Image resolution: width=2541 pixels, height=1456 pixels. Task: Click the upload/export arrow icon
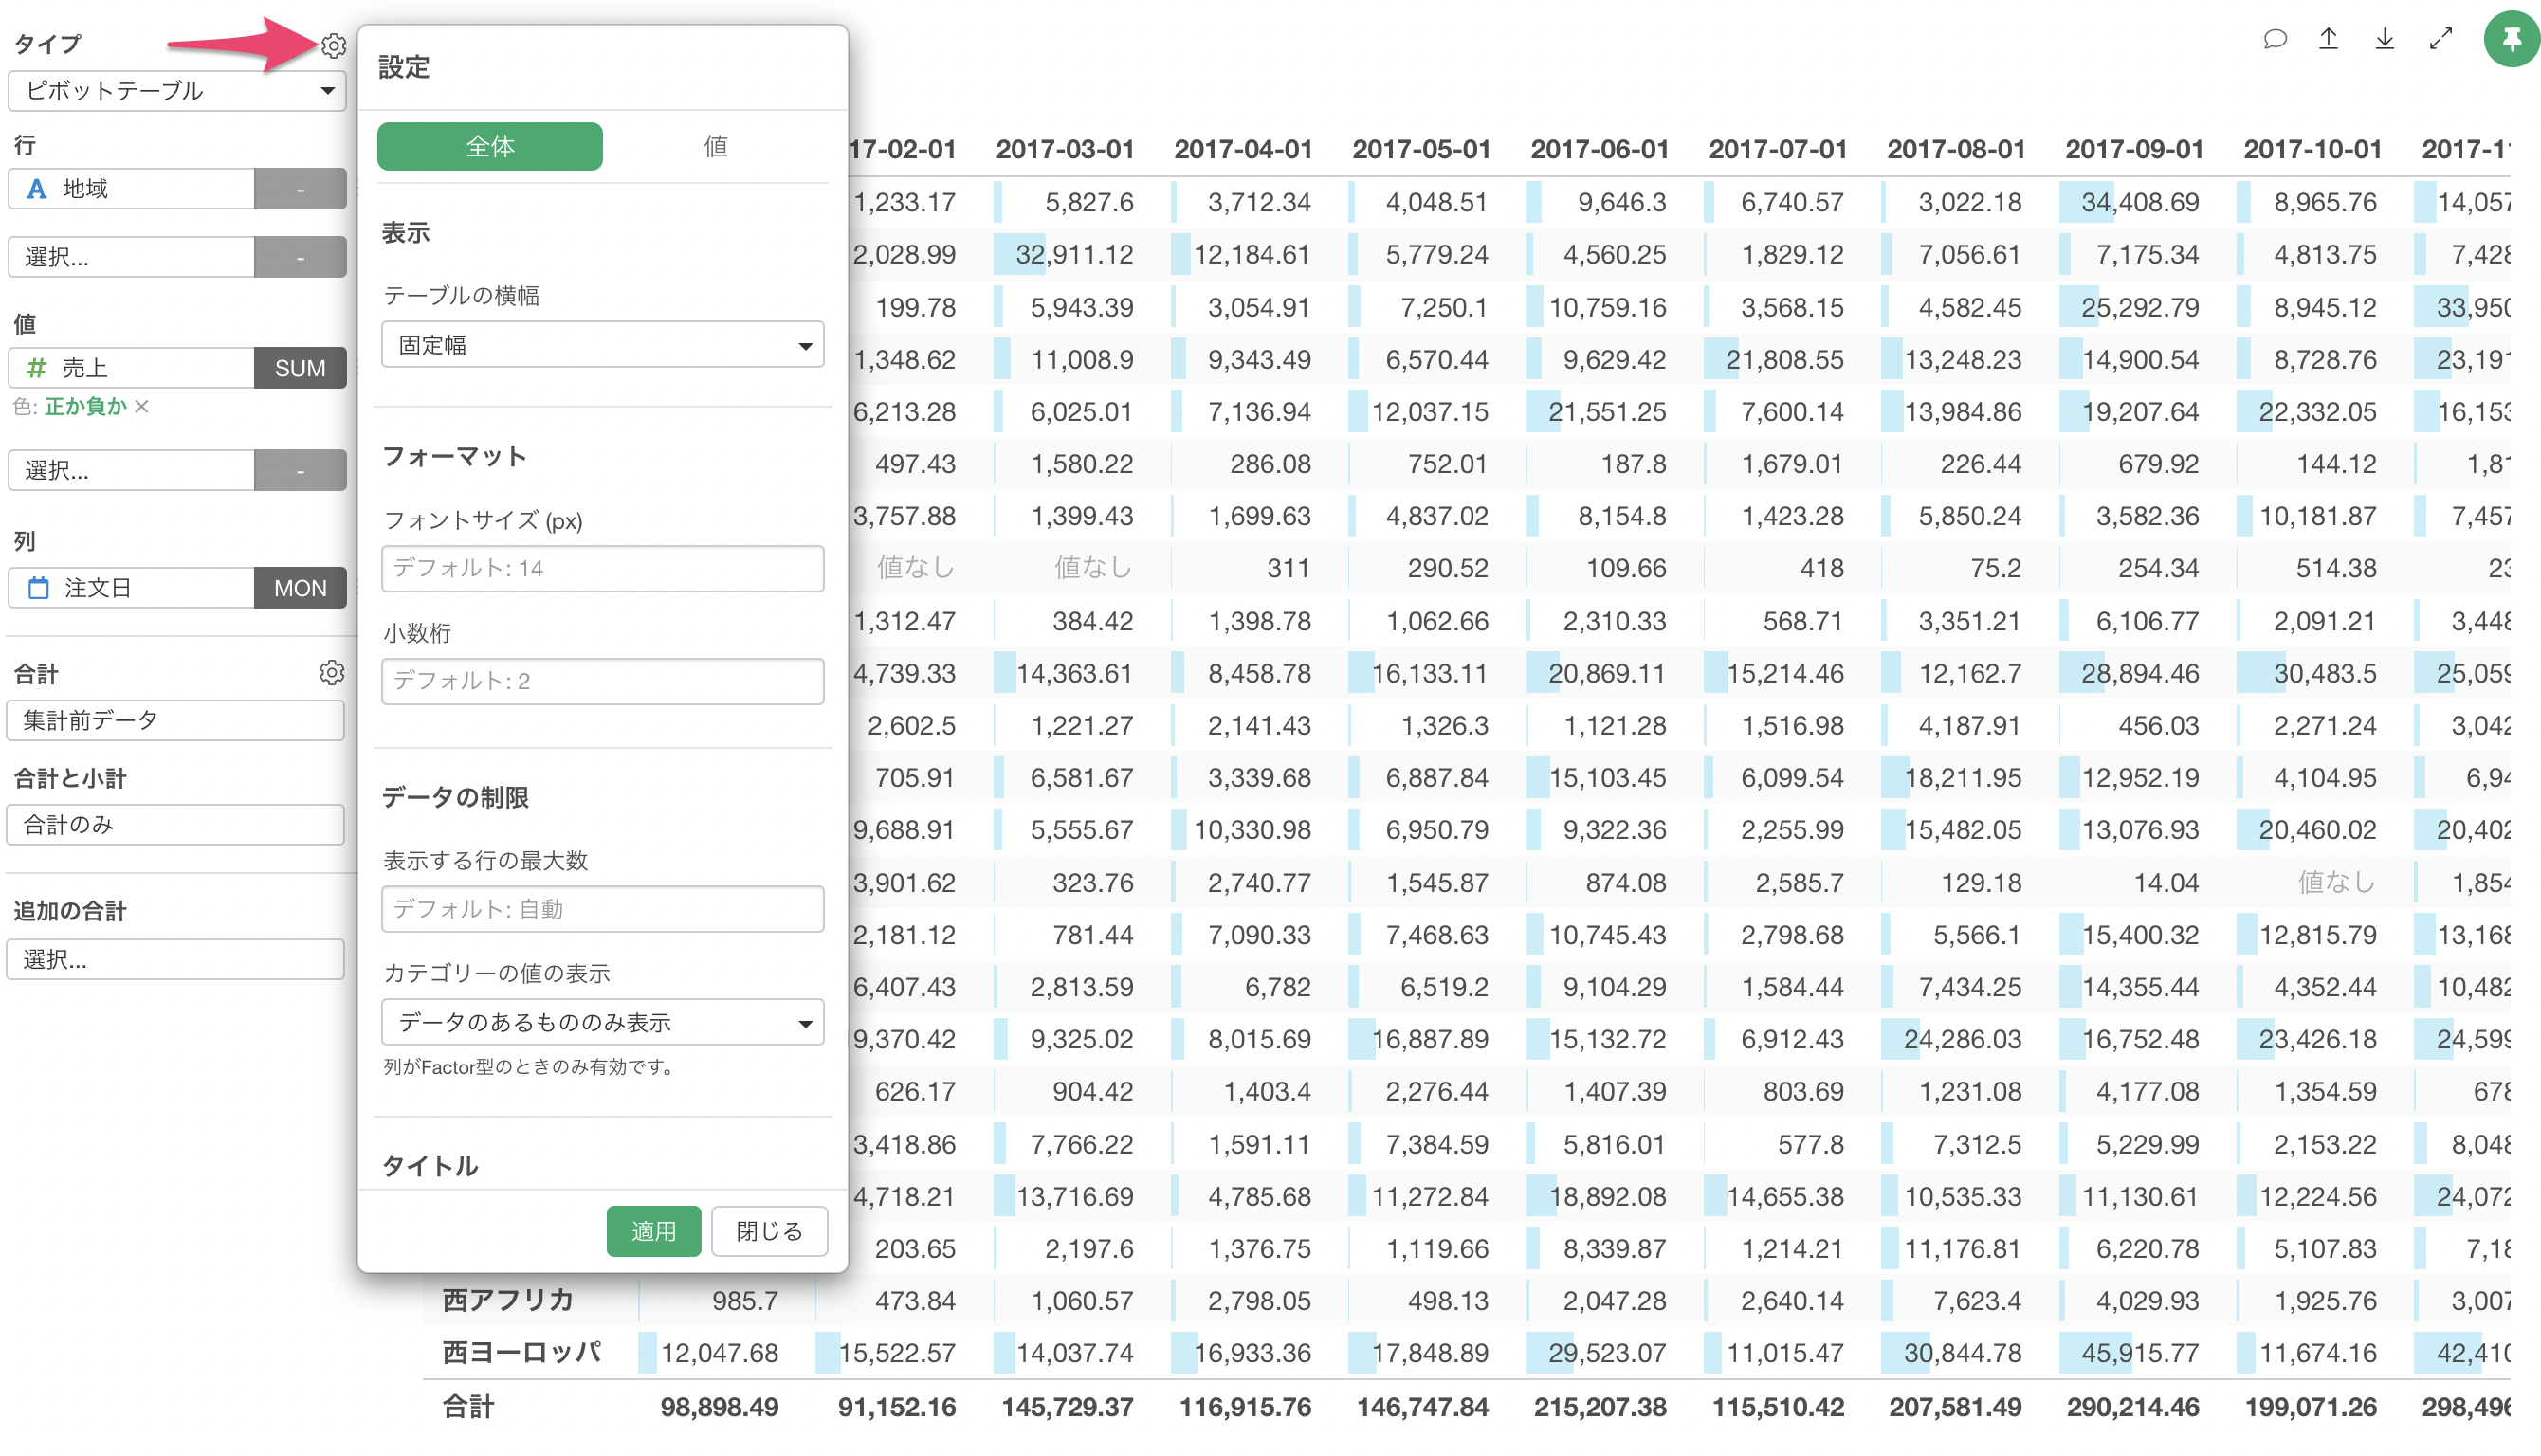(2329, 39)
